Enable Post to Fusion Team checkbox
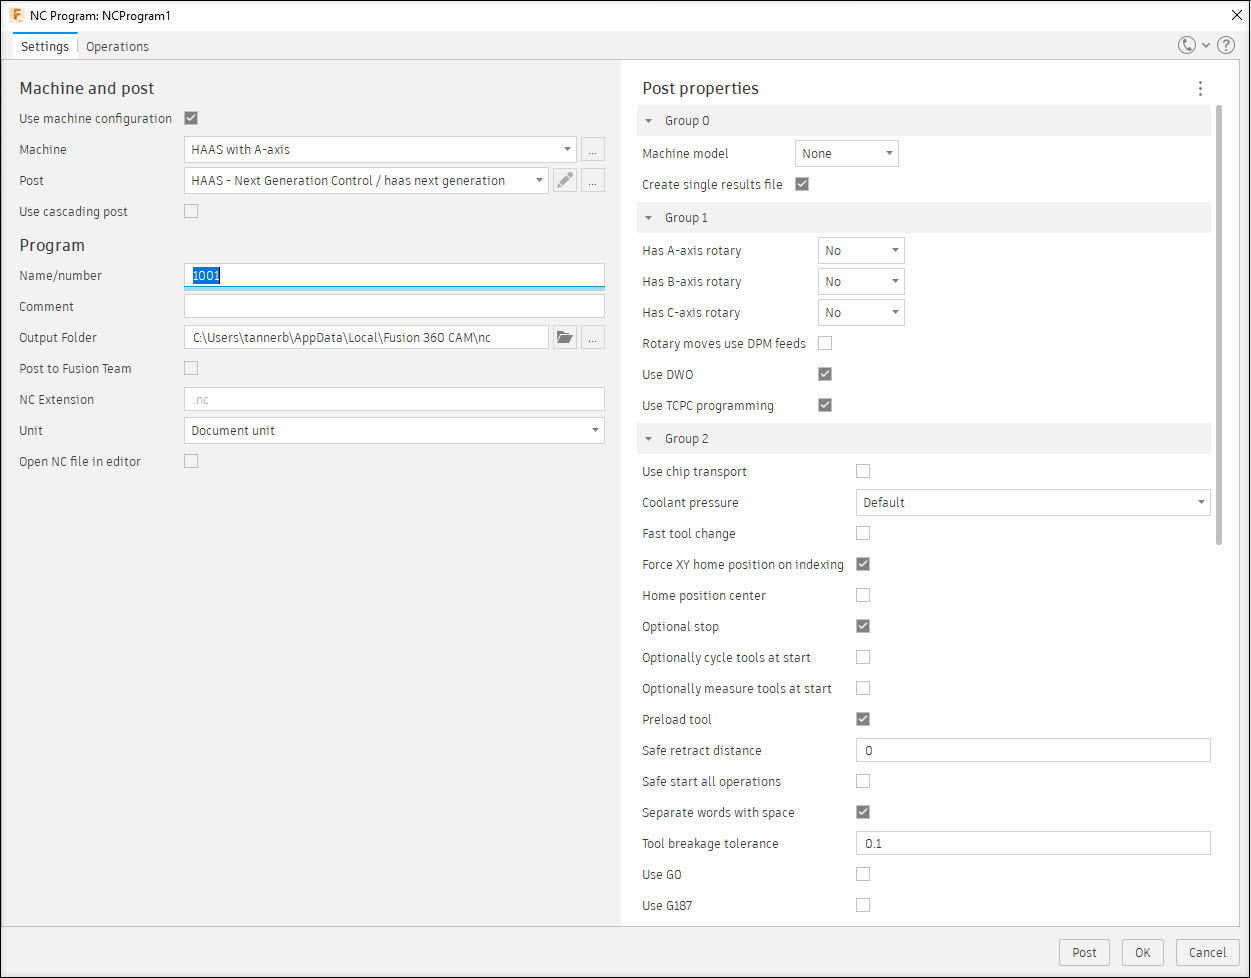Image resolution: width=1251 pixels, height=978 pixels. [x=191, y=368]
